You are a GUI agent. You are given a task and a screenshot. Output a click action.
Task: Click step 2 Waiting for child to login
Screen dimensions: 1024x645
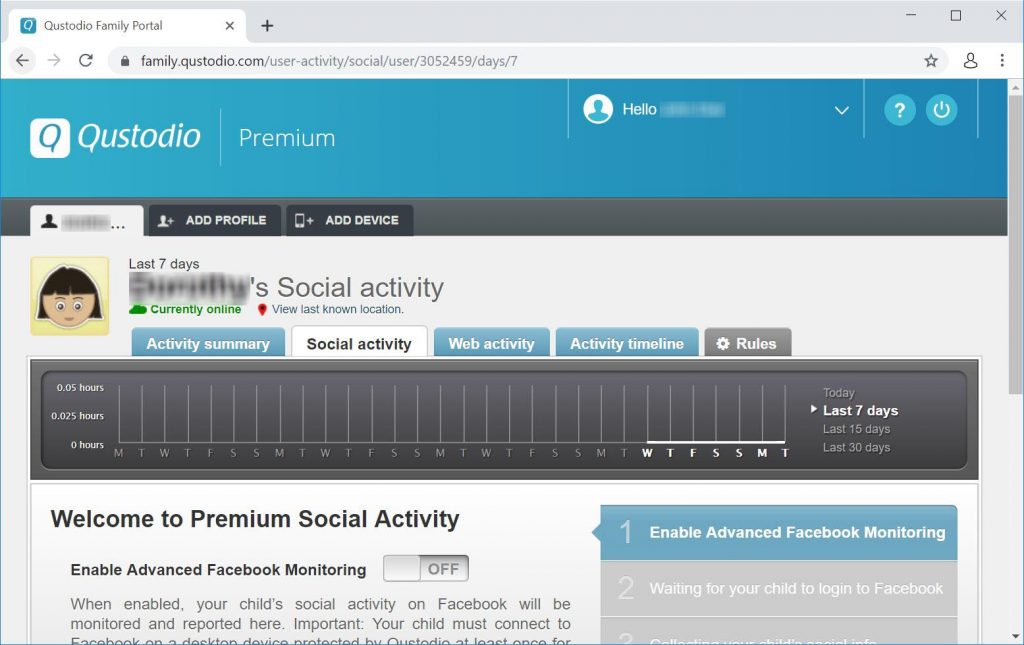tap(778, 589)
